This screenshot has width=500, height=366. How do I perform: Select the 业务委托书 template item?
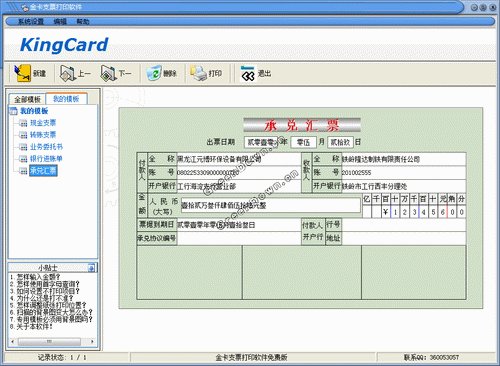pos(46,147)
